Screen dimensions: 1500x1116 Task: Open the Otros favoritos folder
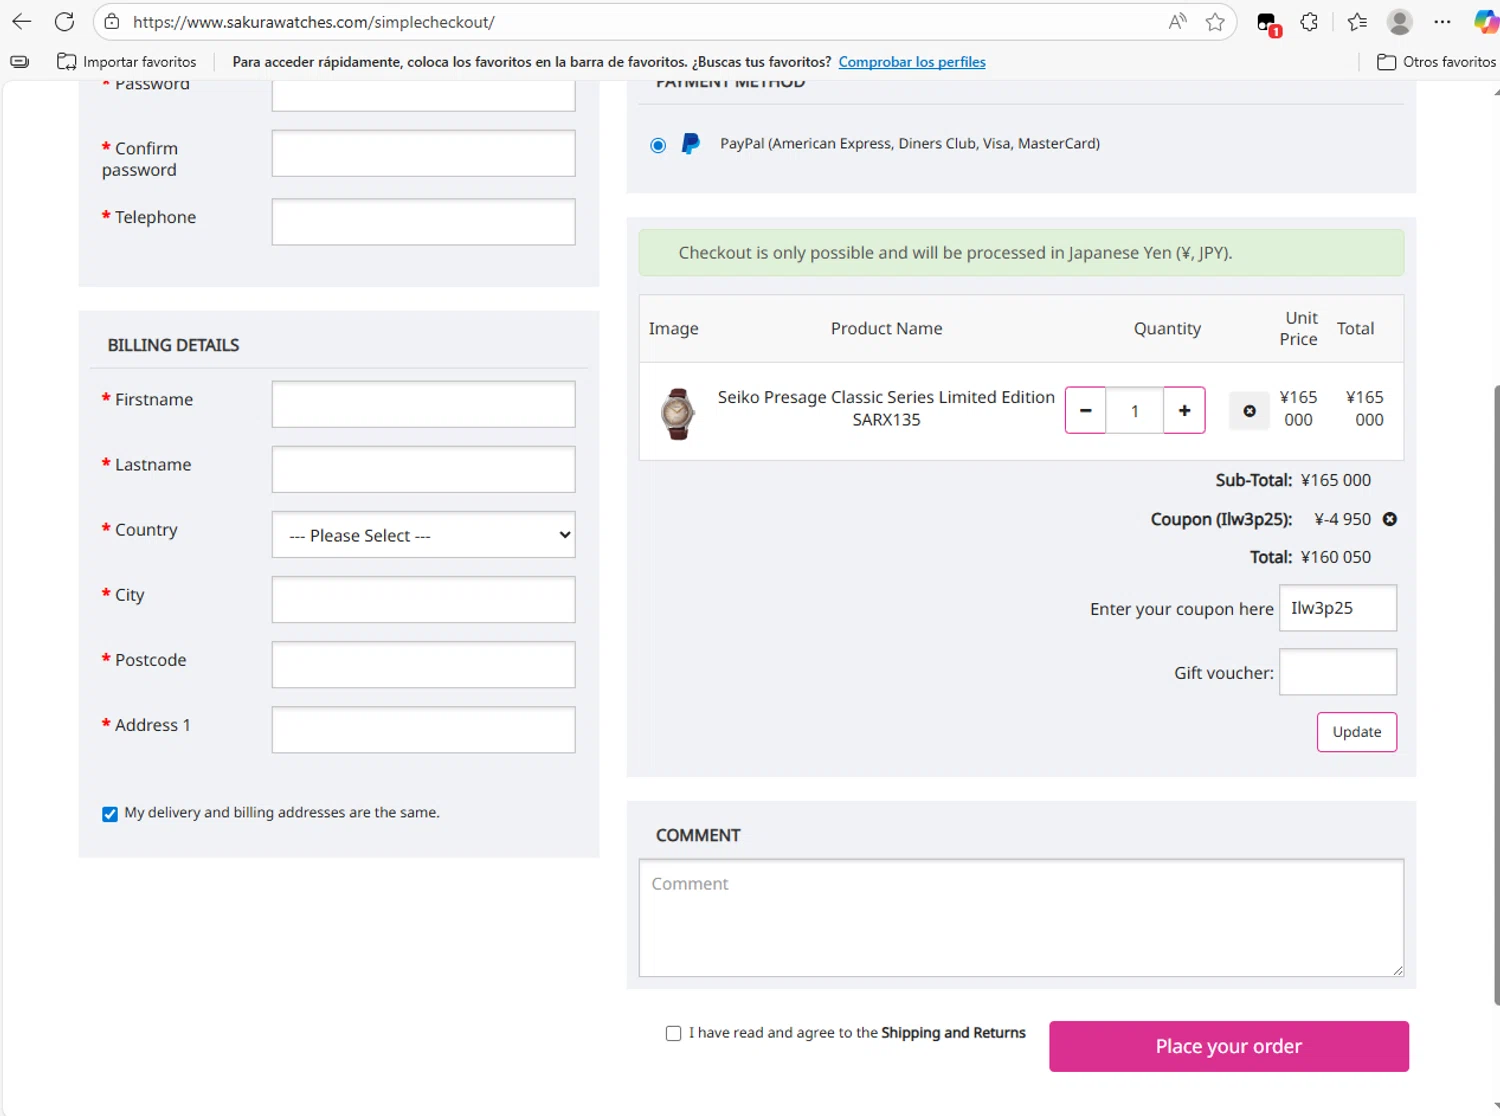1436,62
